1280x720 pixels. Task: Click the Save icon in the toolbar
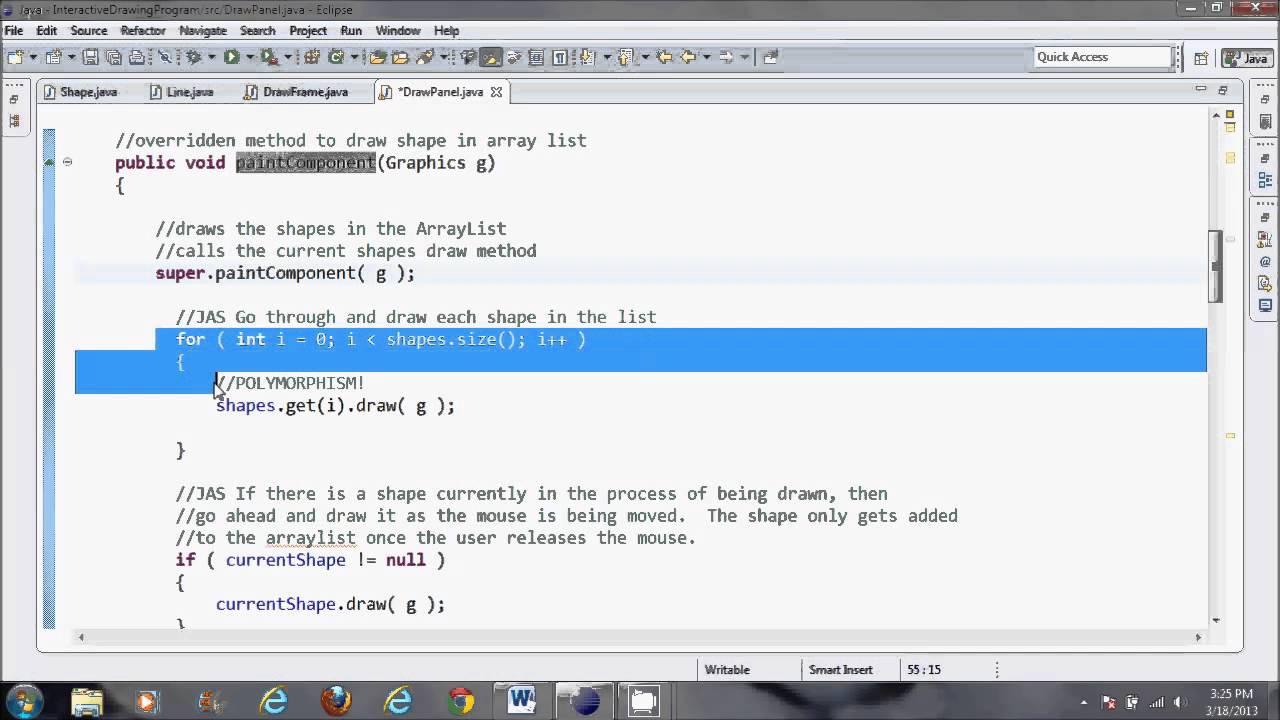tap(90, 58)
